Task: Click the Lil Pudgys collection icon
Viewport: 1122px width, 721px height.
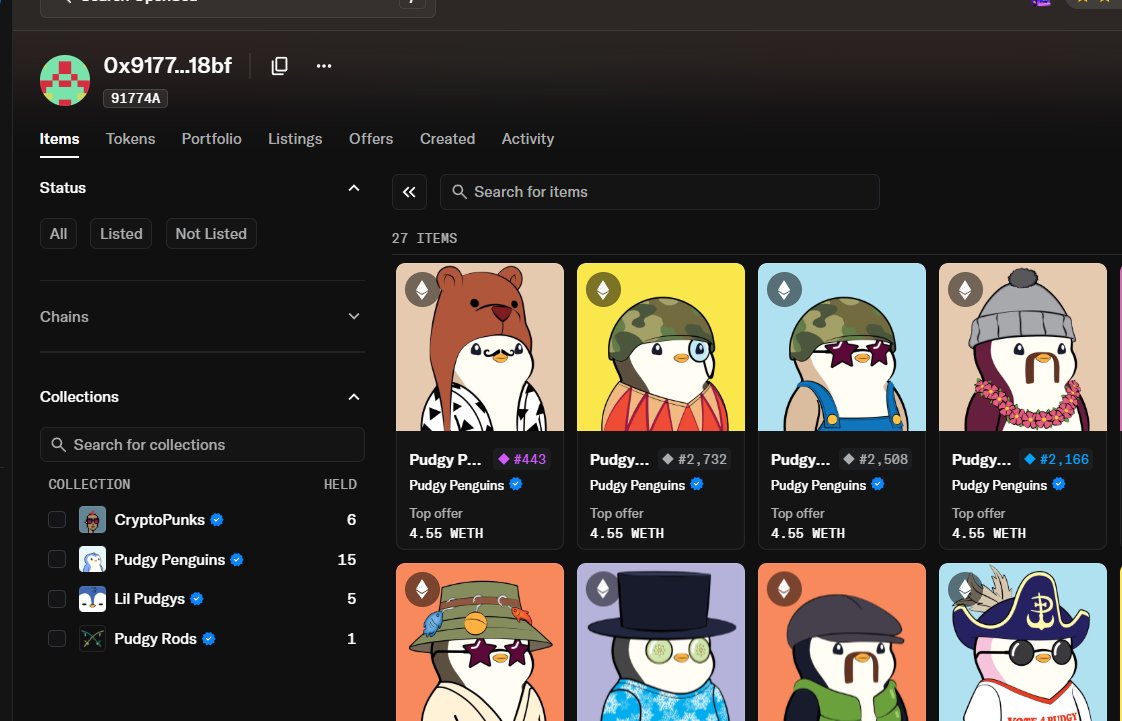Action: pos(92,599)
